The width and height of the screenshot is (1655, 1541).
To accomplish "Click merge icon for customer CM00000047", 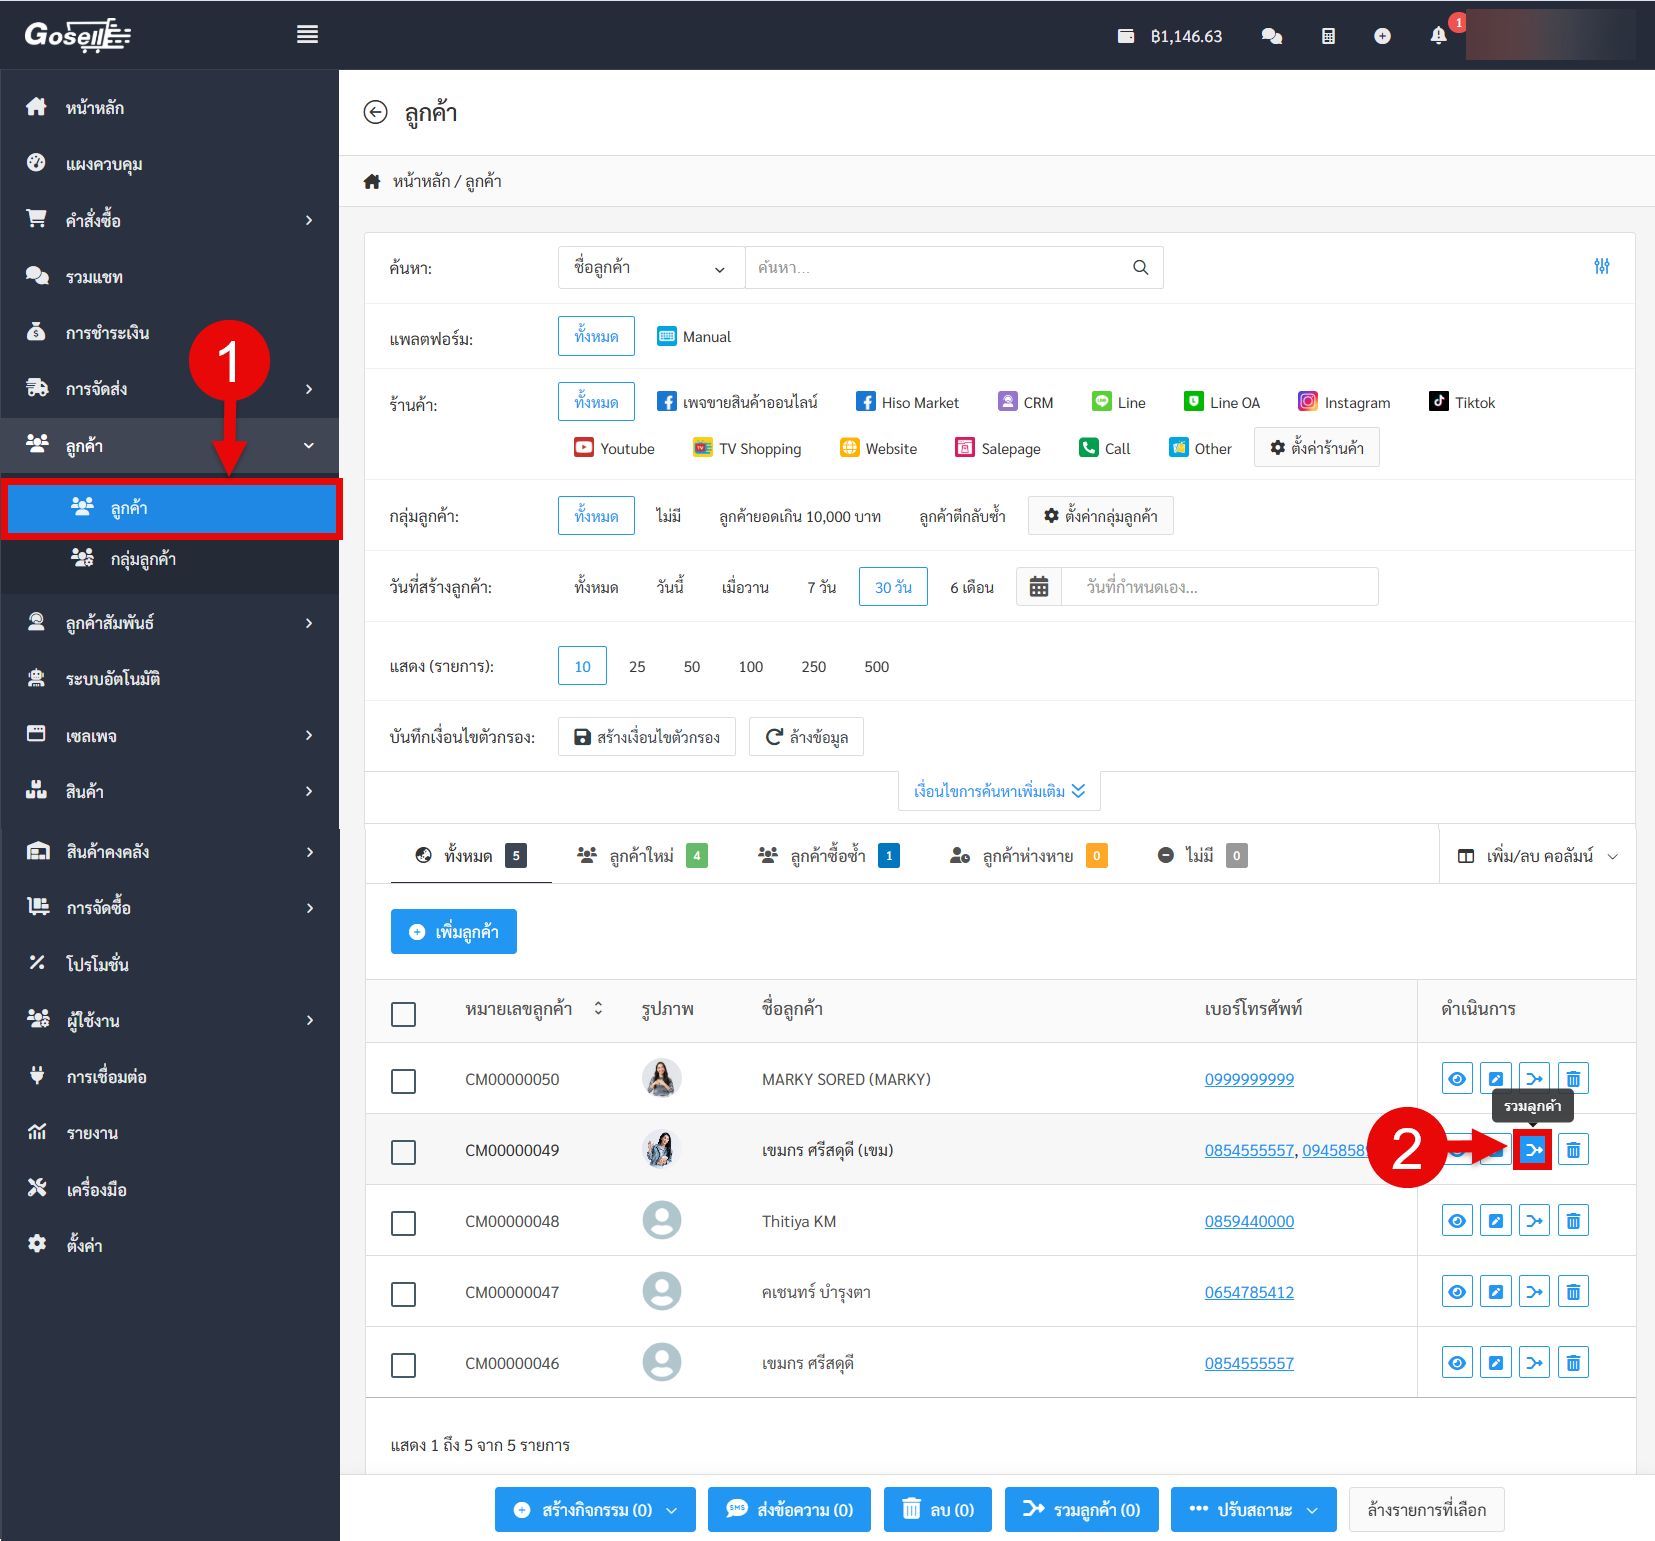I will (1534, 1292).
